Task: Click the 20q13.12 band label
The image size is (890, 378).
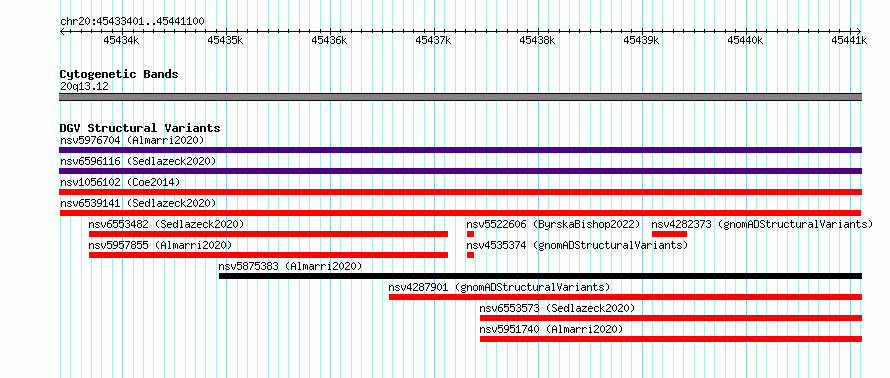Action: (84, 87)
